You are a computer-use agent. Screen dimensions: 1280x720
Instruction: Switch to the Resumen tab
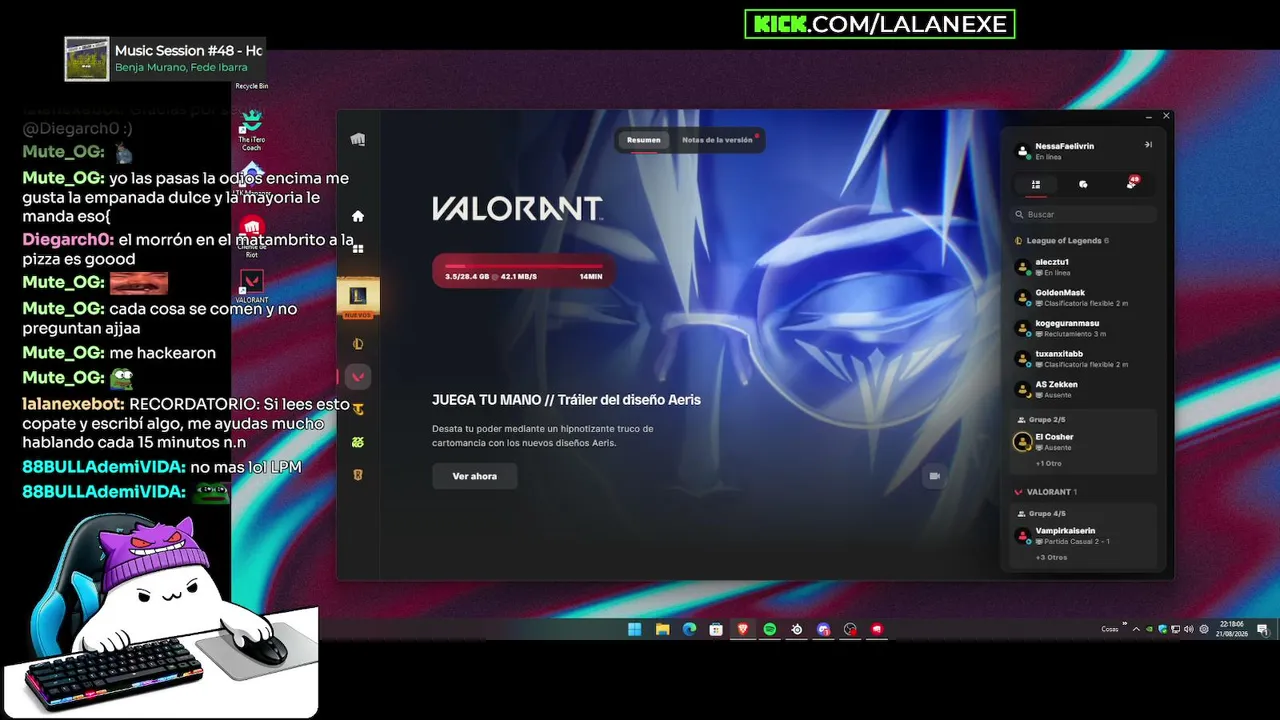tap(644, 140)
